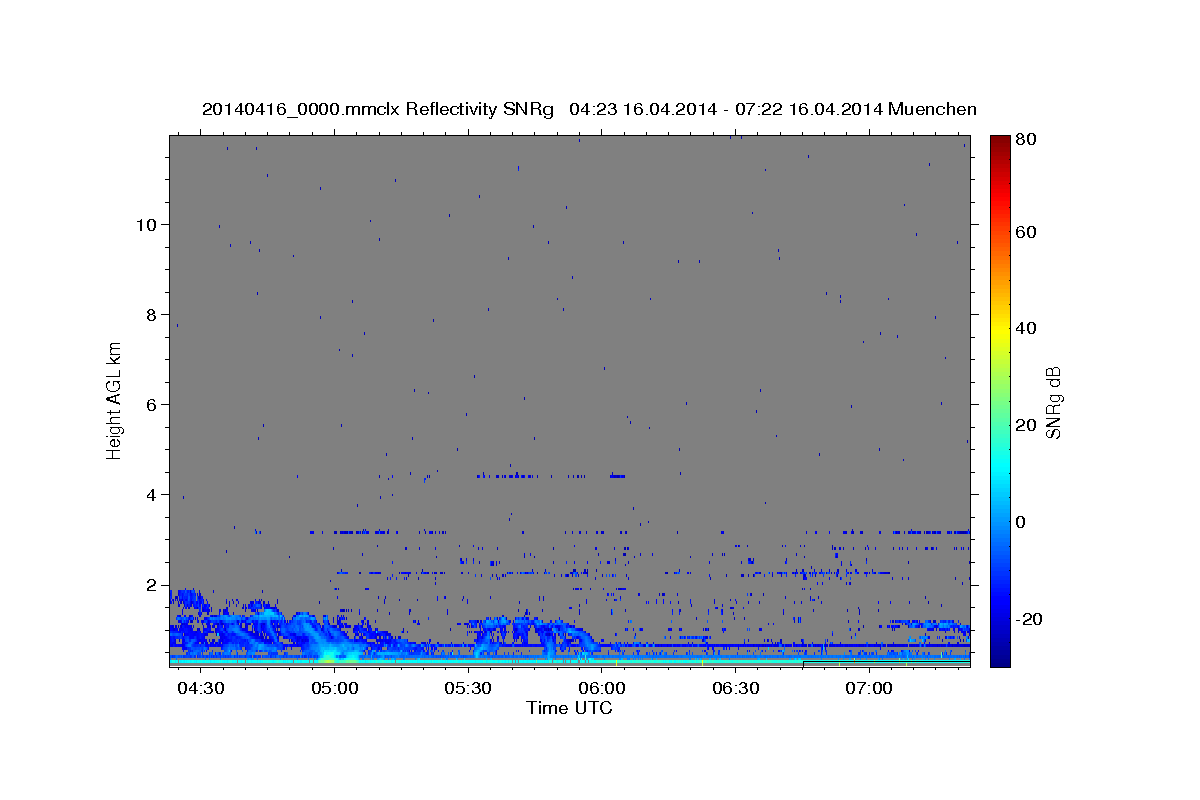Image resolution: width=1200 pixels, height=800 pixels.
Task: Click the colorbar tick label '60'
Action: (1025, 232)
